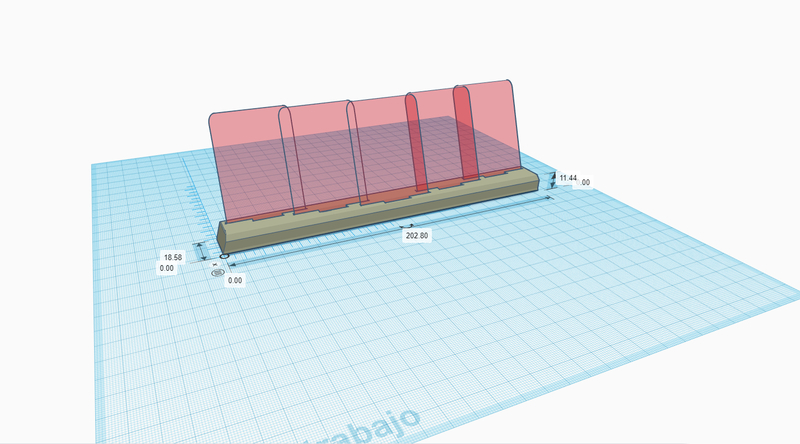
Task: Select the 0.00 offset below 18.58
Action: pyautogui.click(x=166, y=268)
